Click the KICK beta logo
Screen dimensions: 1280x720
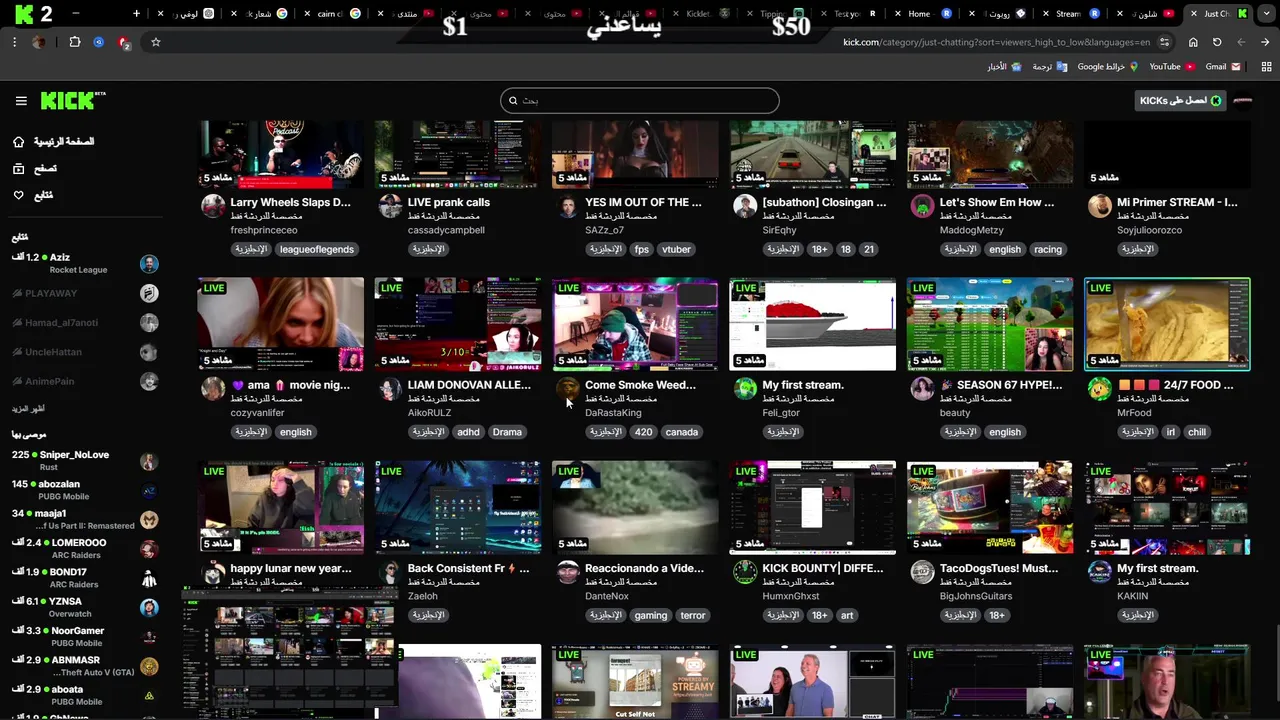[x=73, y=100]
